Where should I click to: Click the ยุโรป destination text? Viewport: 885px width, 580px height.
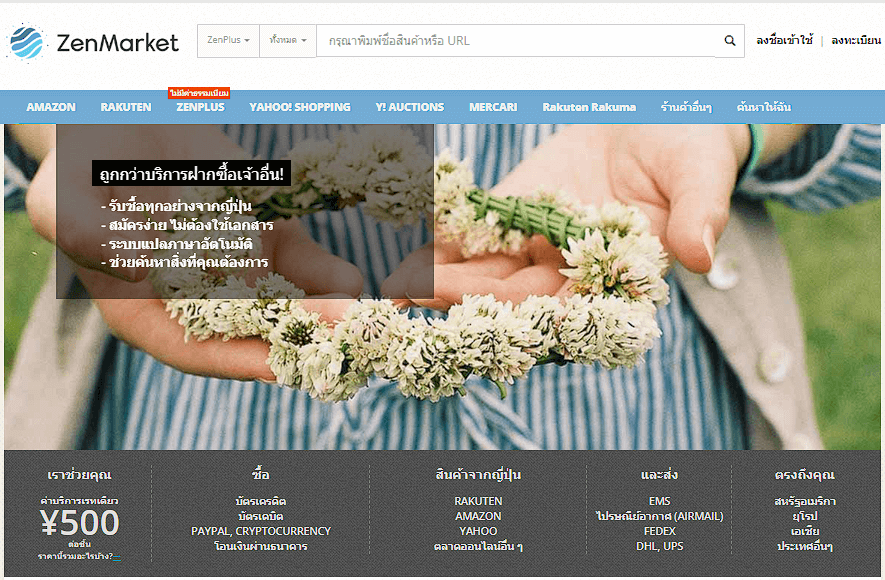[804, 516]
